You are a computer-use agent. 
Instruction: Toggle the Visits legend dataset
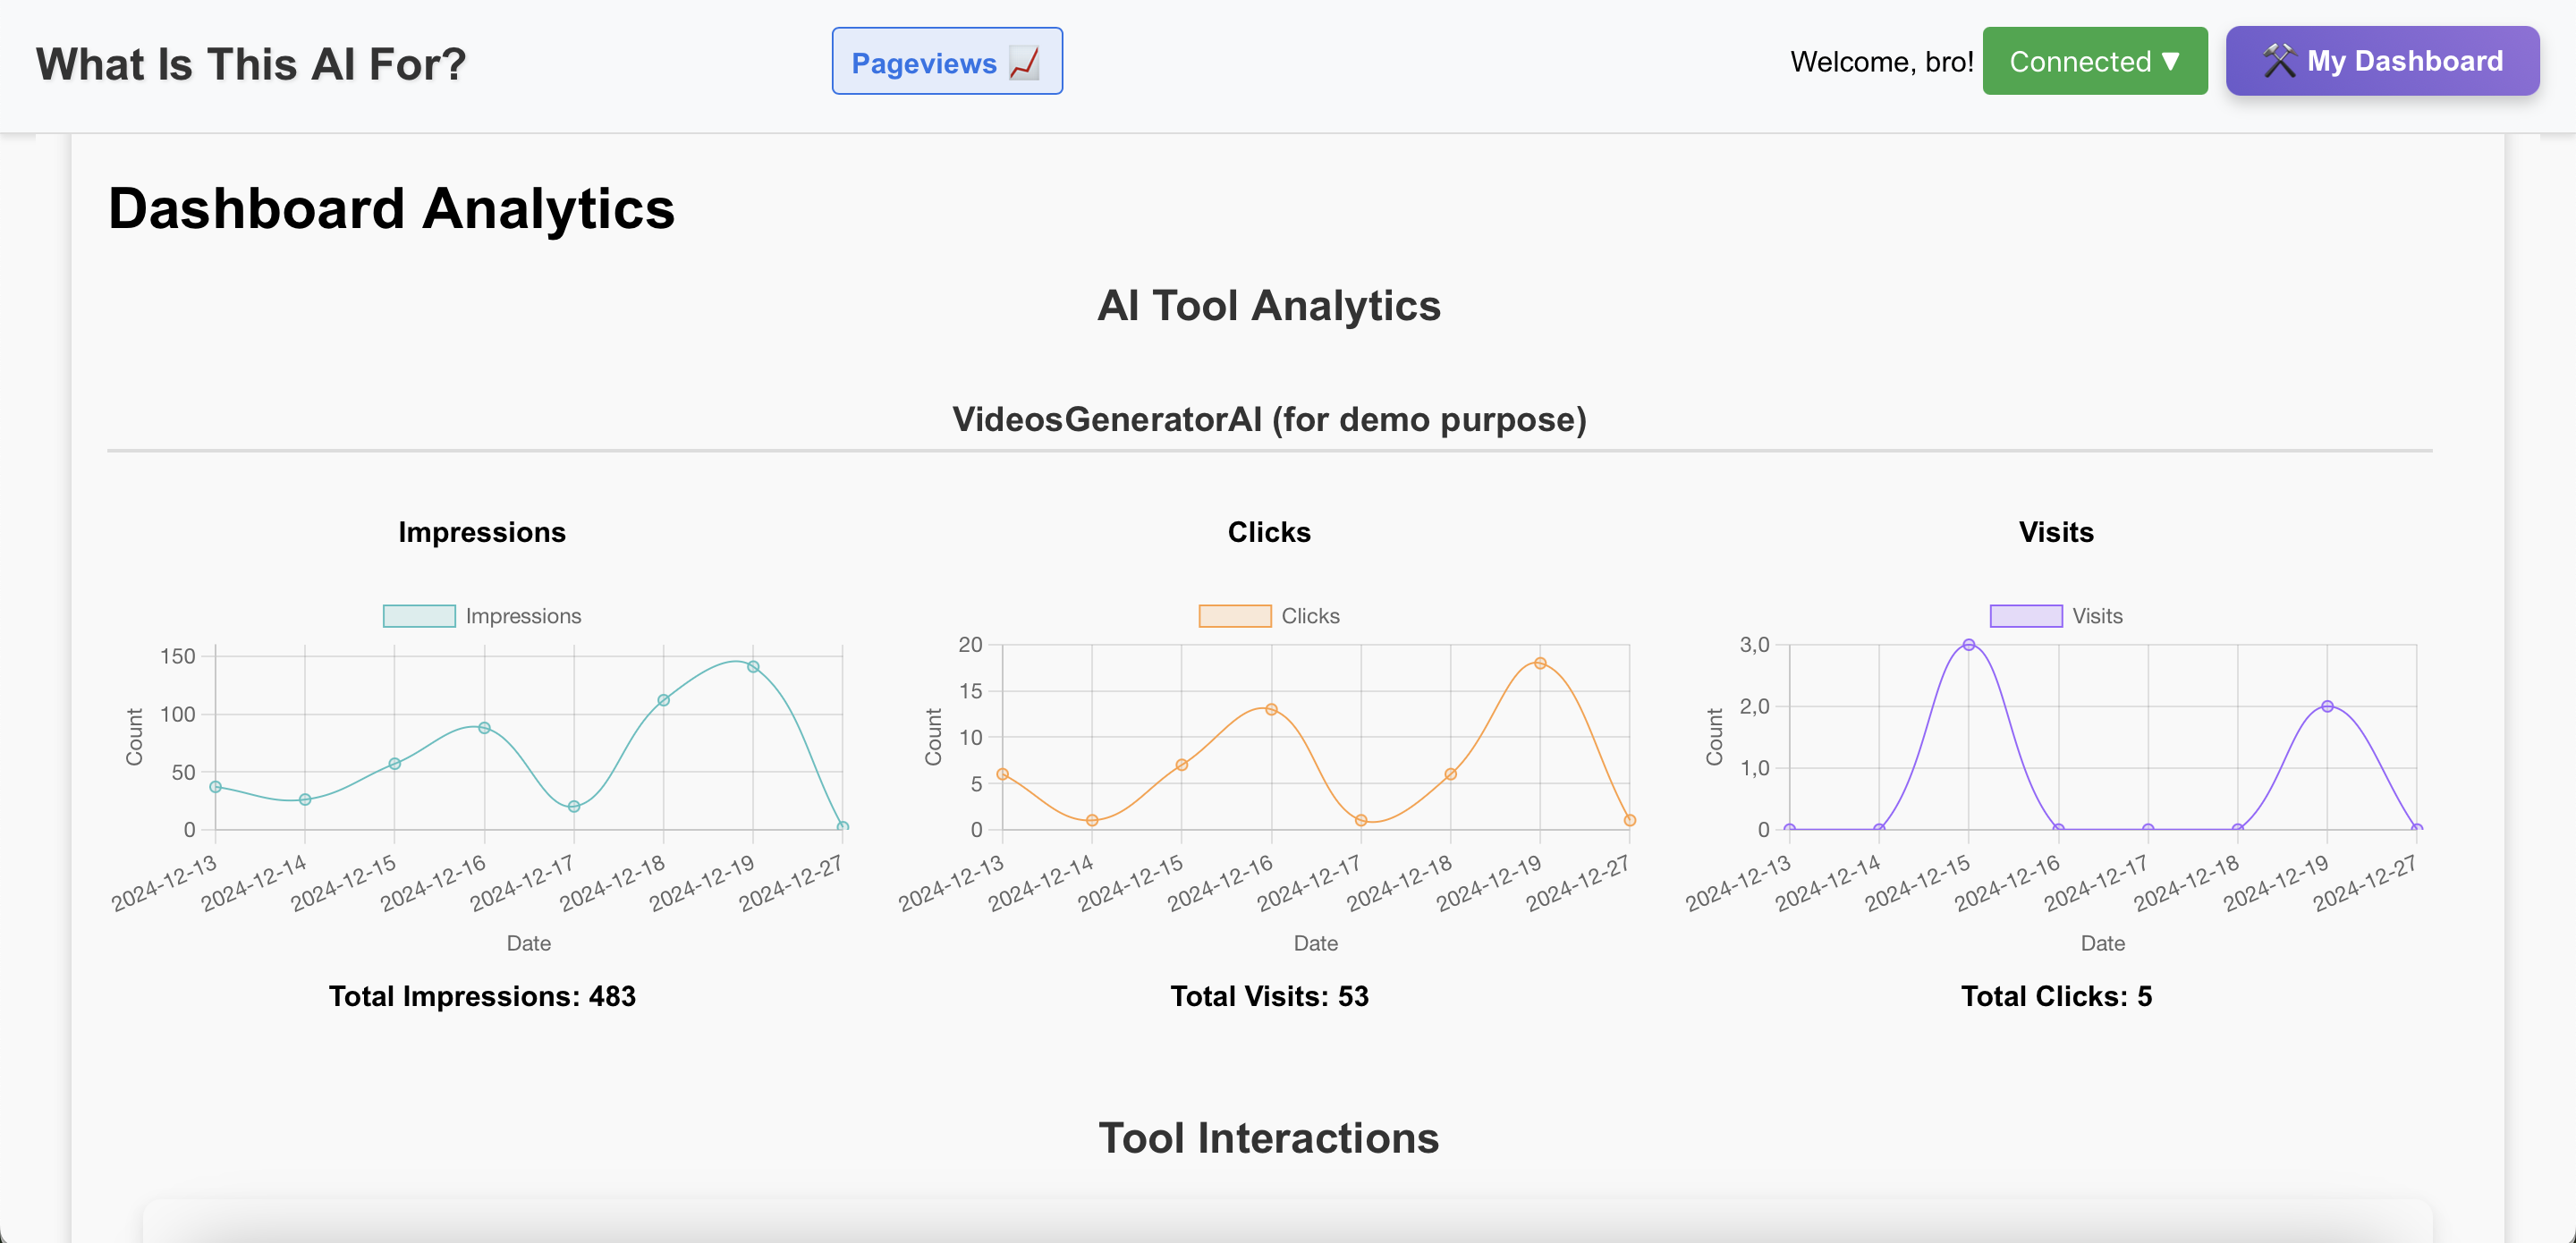click(2096, 616)
